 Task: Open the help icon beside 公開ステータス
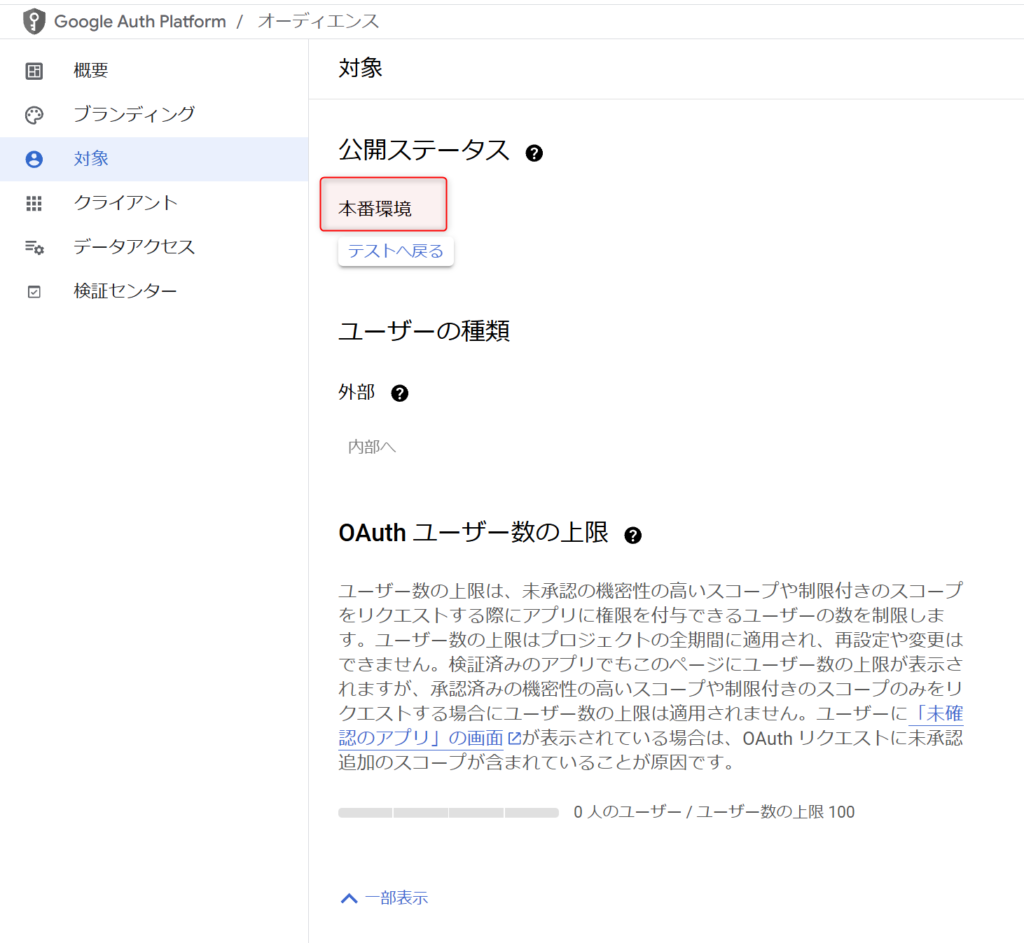click(534, 152)
